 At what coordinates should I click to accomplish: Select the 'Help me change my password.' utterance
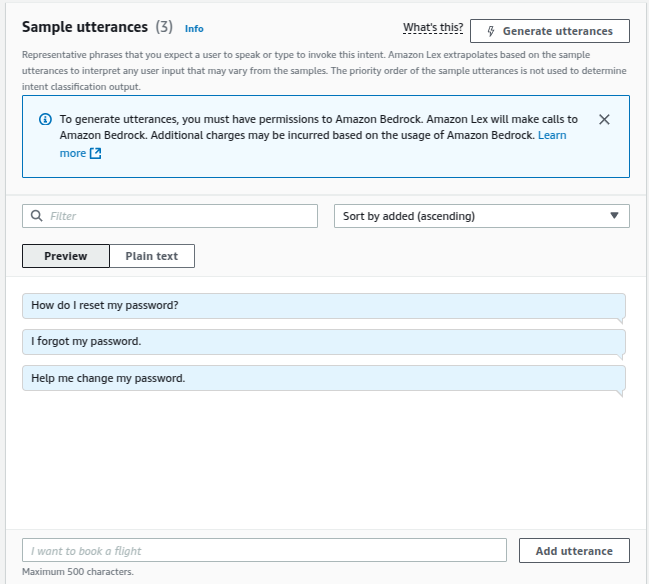coord(324,378)
